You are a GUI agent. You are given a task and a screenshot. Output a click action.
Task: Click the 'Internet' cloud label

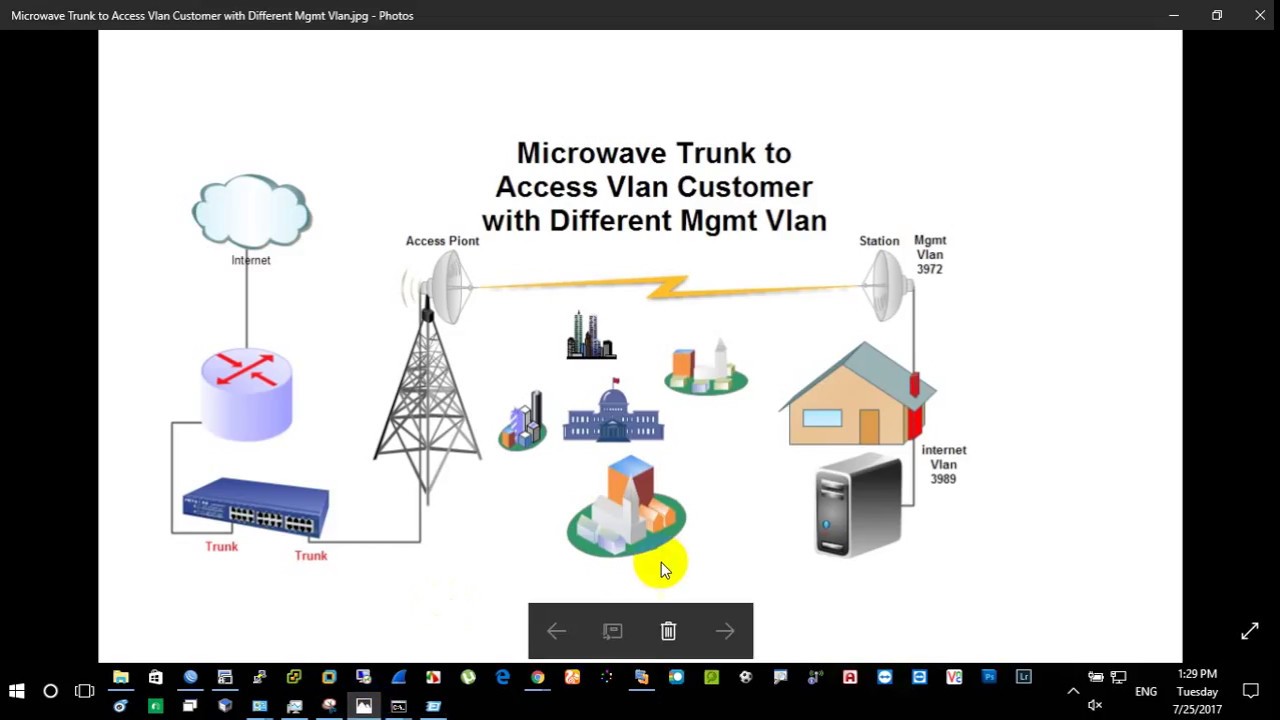(251, 260)
